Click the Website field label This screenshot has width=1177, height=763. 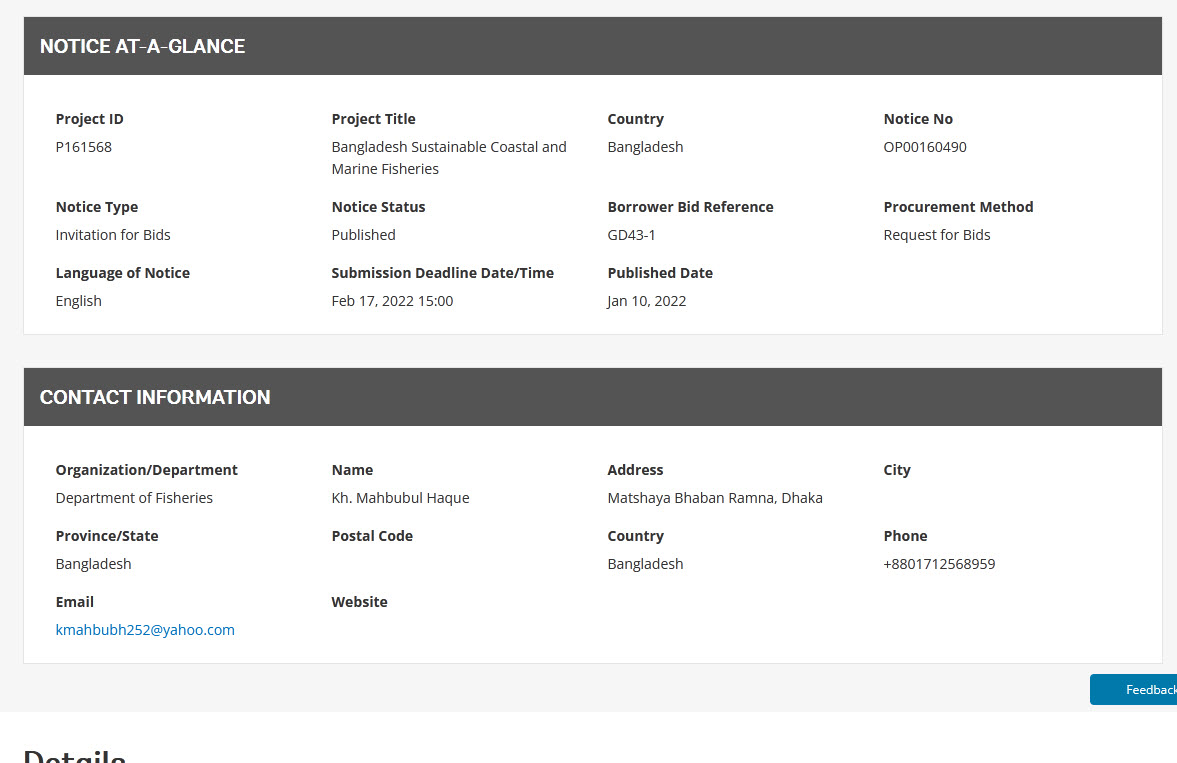(x=359, y=602)
